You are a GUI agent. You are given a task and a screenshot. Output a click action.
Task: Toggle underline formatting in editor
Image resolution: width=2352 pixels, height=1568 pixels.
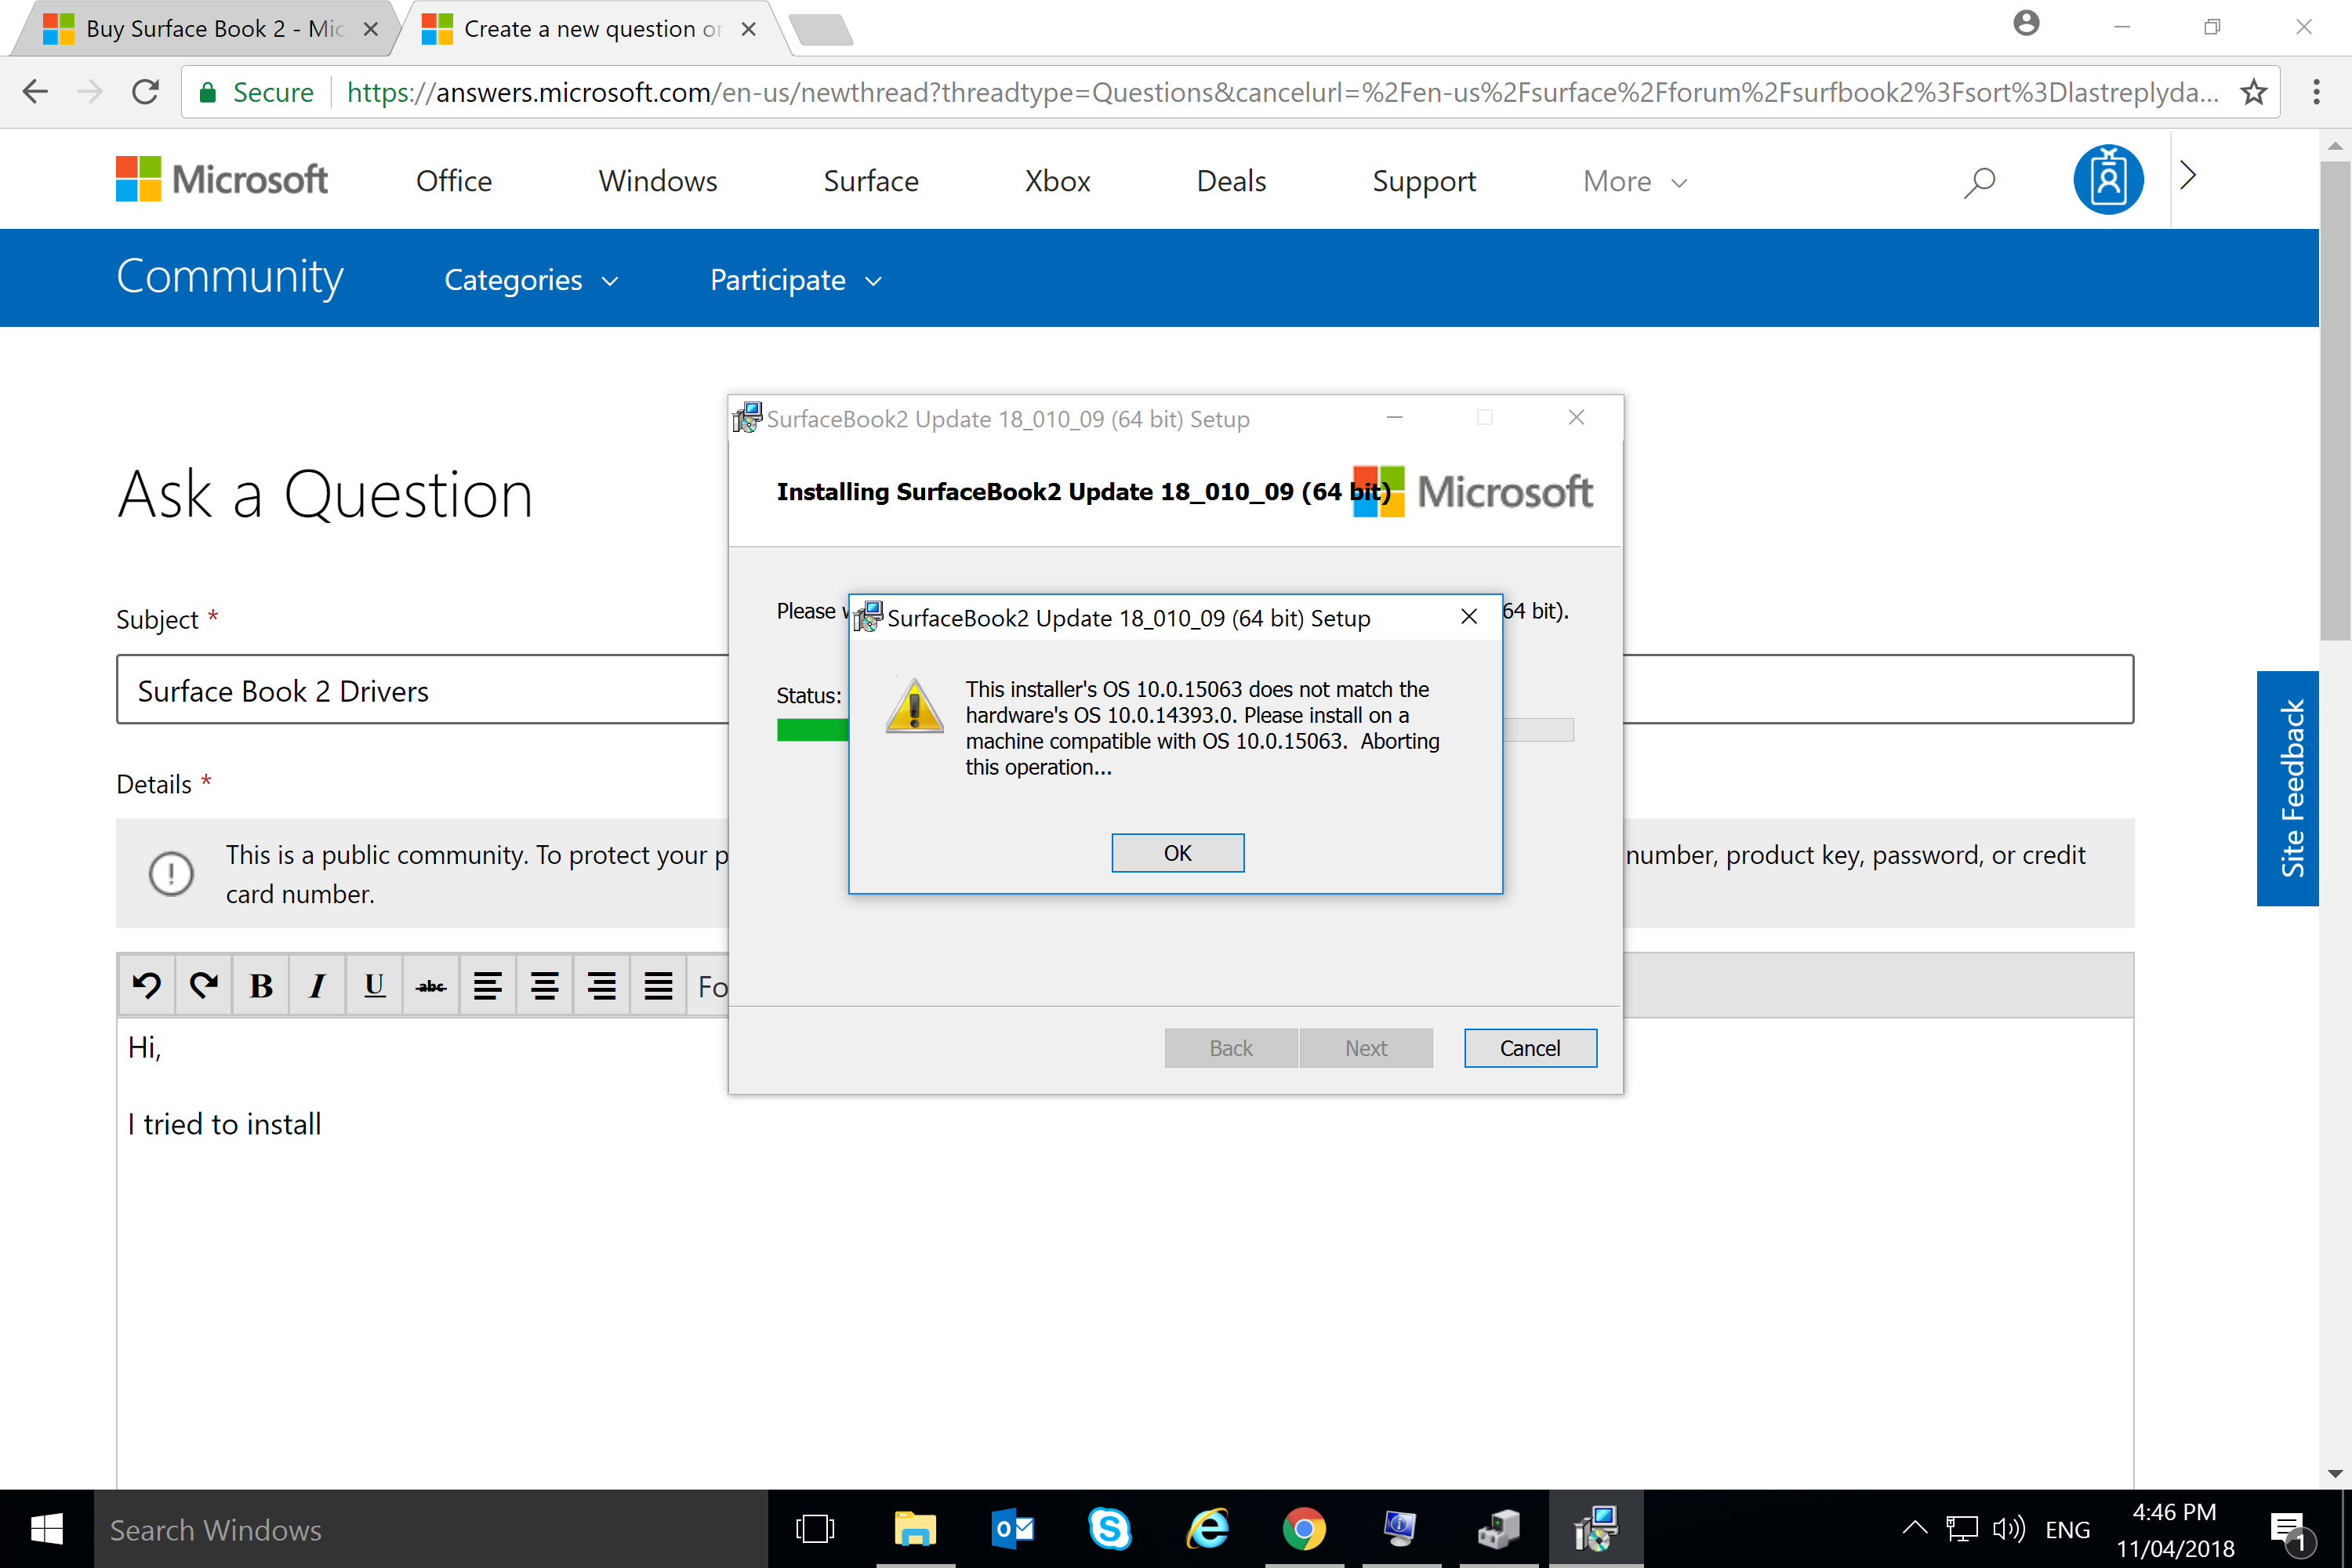tap(374, 986)
